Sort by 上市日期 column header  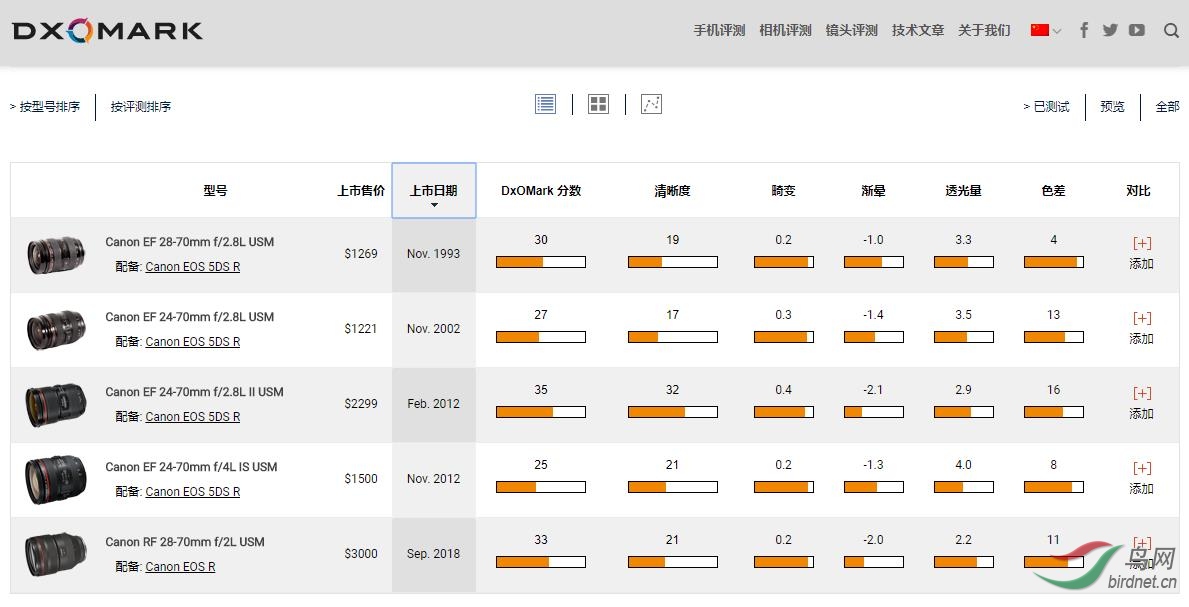pos(433,191)
